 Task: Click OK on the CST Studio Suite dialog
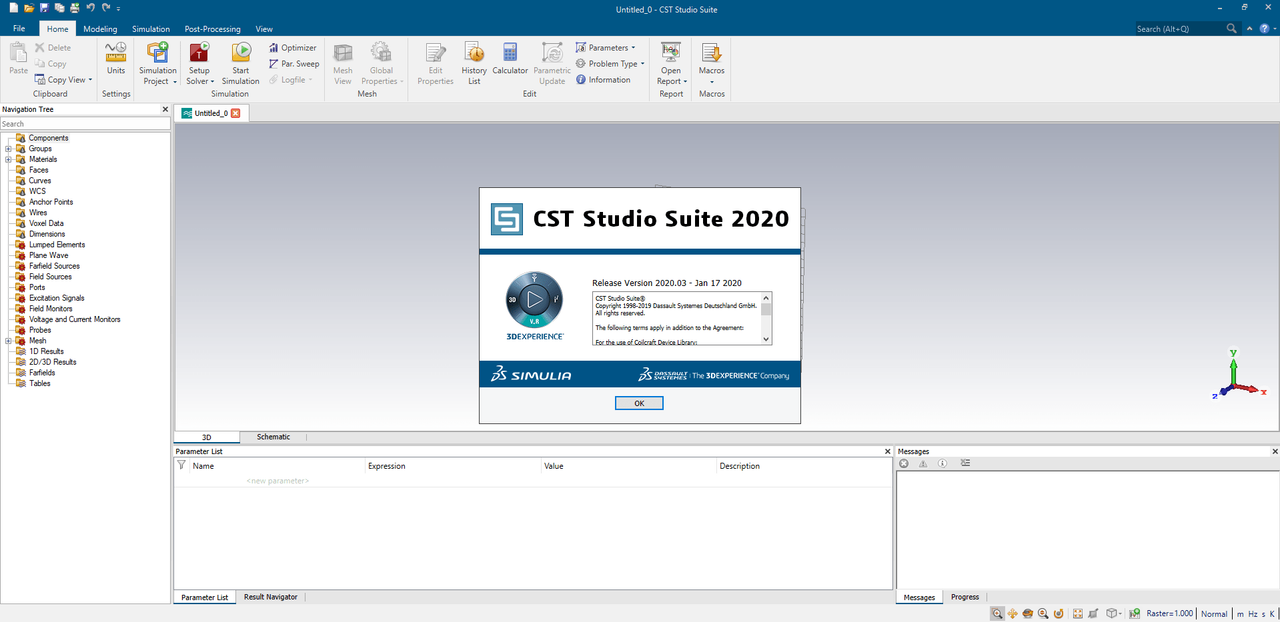[639, 403]
